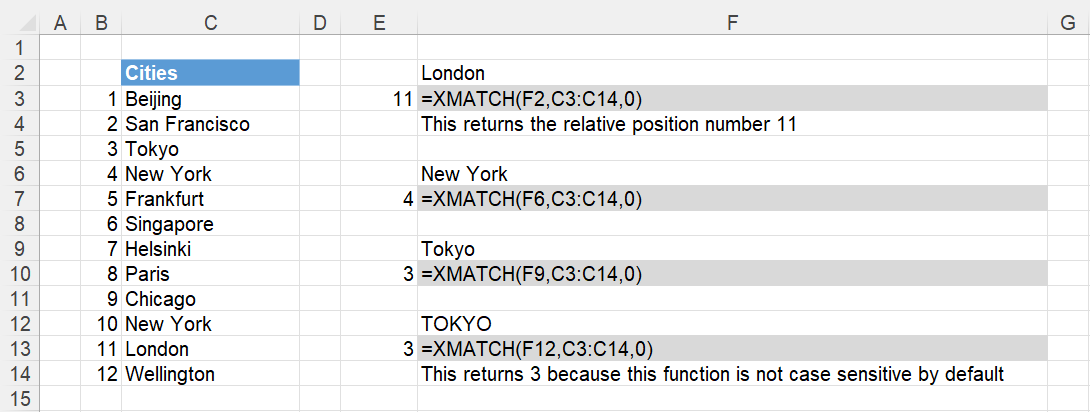This screenshot has height=412, width=1090.
Task: Click the XMATCH(F9,C3:C14,0) formula cell
Action: (x=732, y=274)
